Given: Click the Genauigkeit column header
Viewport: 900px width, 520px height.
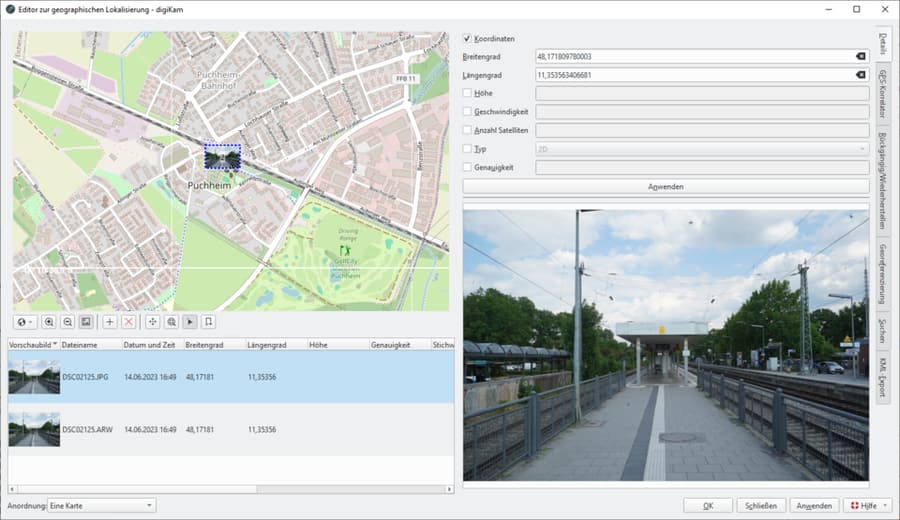Looking at the screenshot, I should tap(400, 345).
